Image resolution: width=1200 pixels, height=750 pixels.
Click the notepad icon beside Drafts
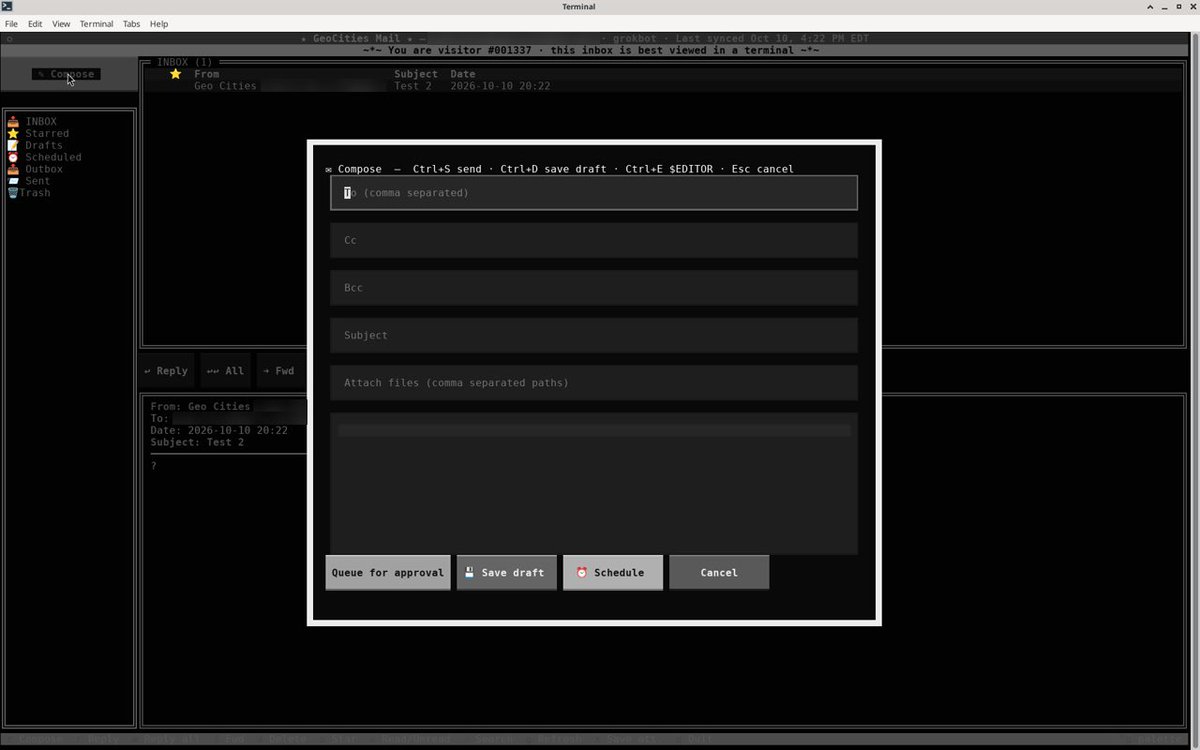[x=13, y=145]
